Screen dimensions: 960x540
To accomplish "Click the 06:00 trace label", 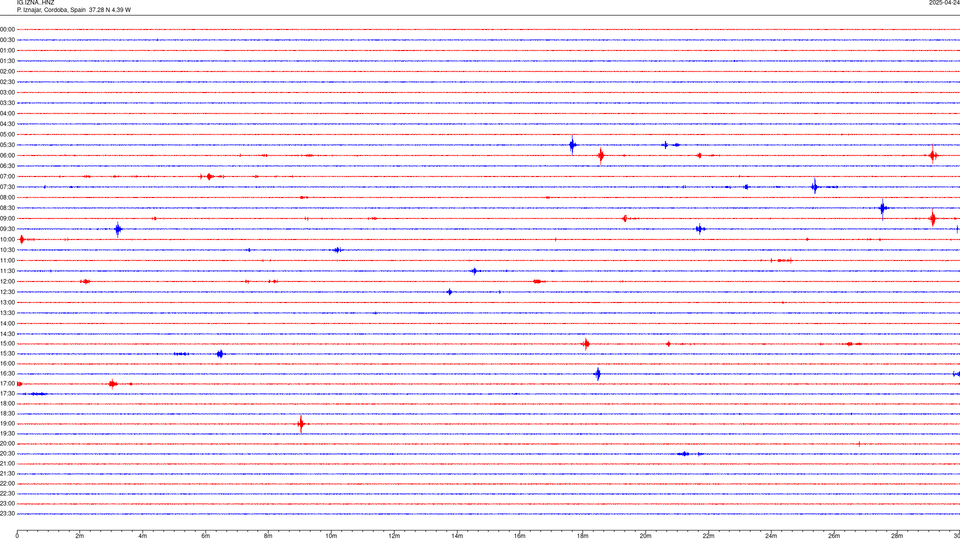I will (7, 156).
